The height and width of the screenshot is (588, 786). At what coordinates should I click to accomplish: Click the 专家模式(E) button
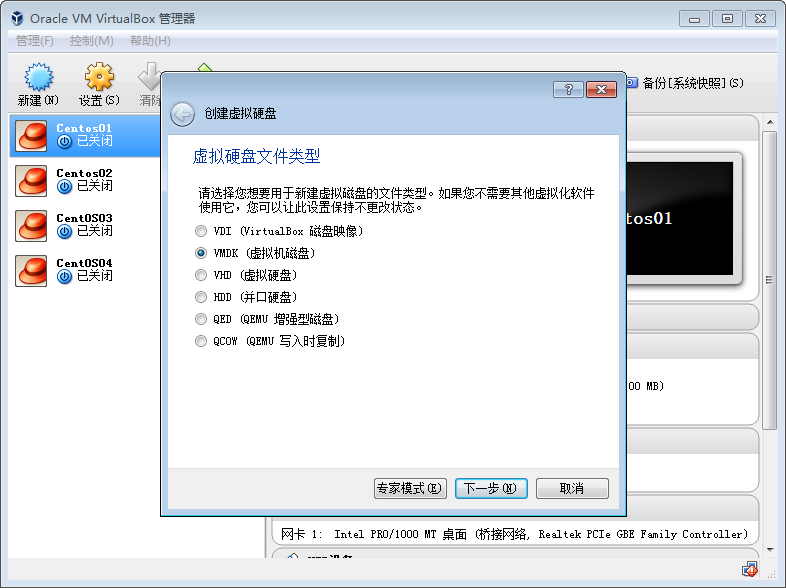[410, 488]
